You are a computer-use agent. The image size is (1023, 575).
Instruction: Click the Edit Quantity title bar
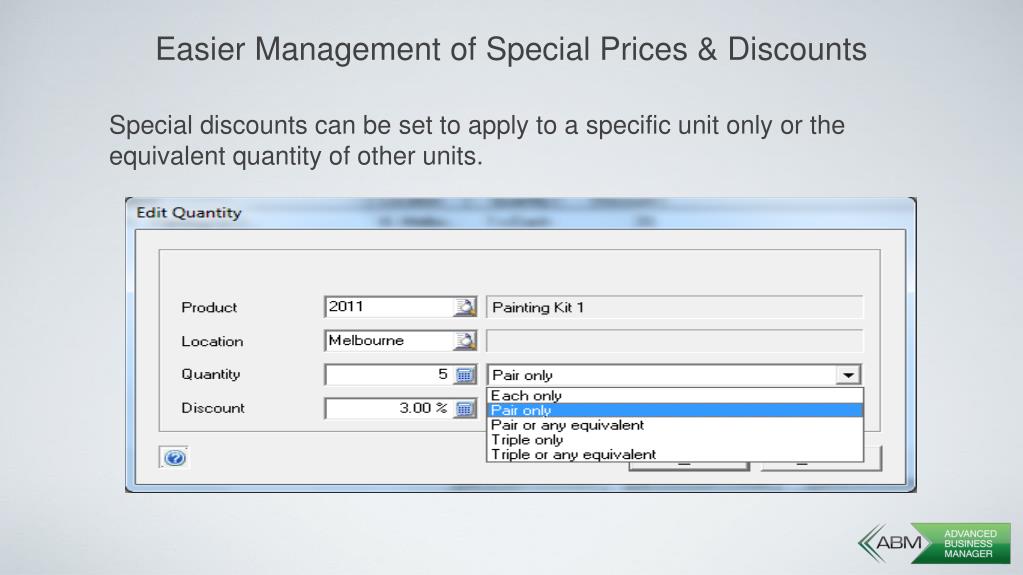click(521, 213)
